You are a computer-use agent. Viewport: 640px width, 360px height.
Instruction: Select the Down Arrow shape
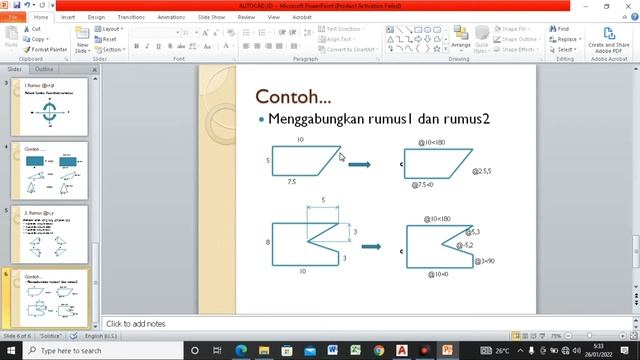(x=427, y=39)
